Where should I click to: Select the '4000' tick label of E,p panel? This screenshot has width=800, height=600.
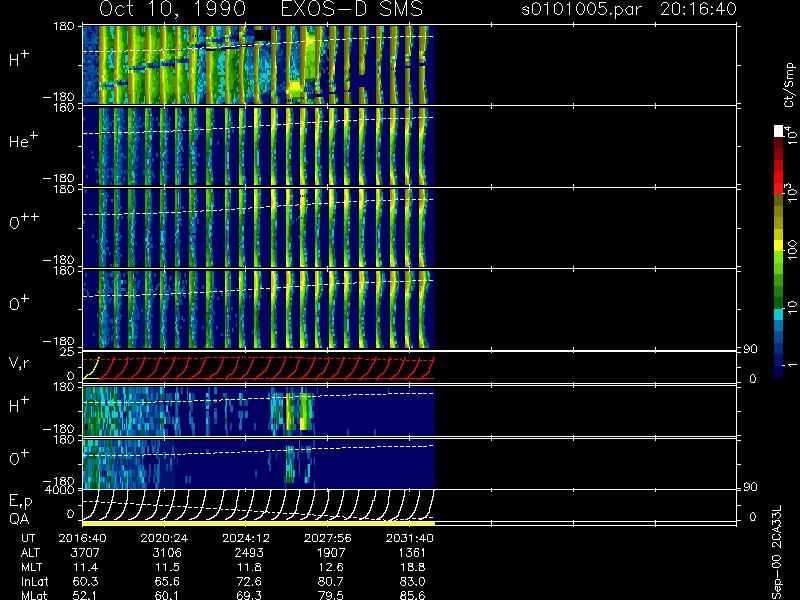pyautogui.click(x=60, y=490)
